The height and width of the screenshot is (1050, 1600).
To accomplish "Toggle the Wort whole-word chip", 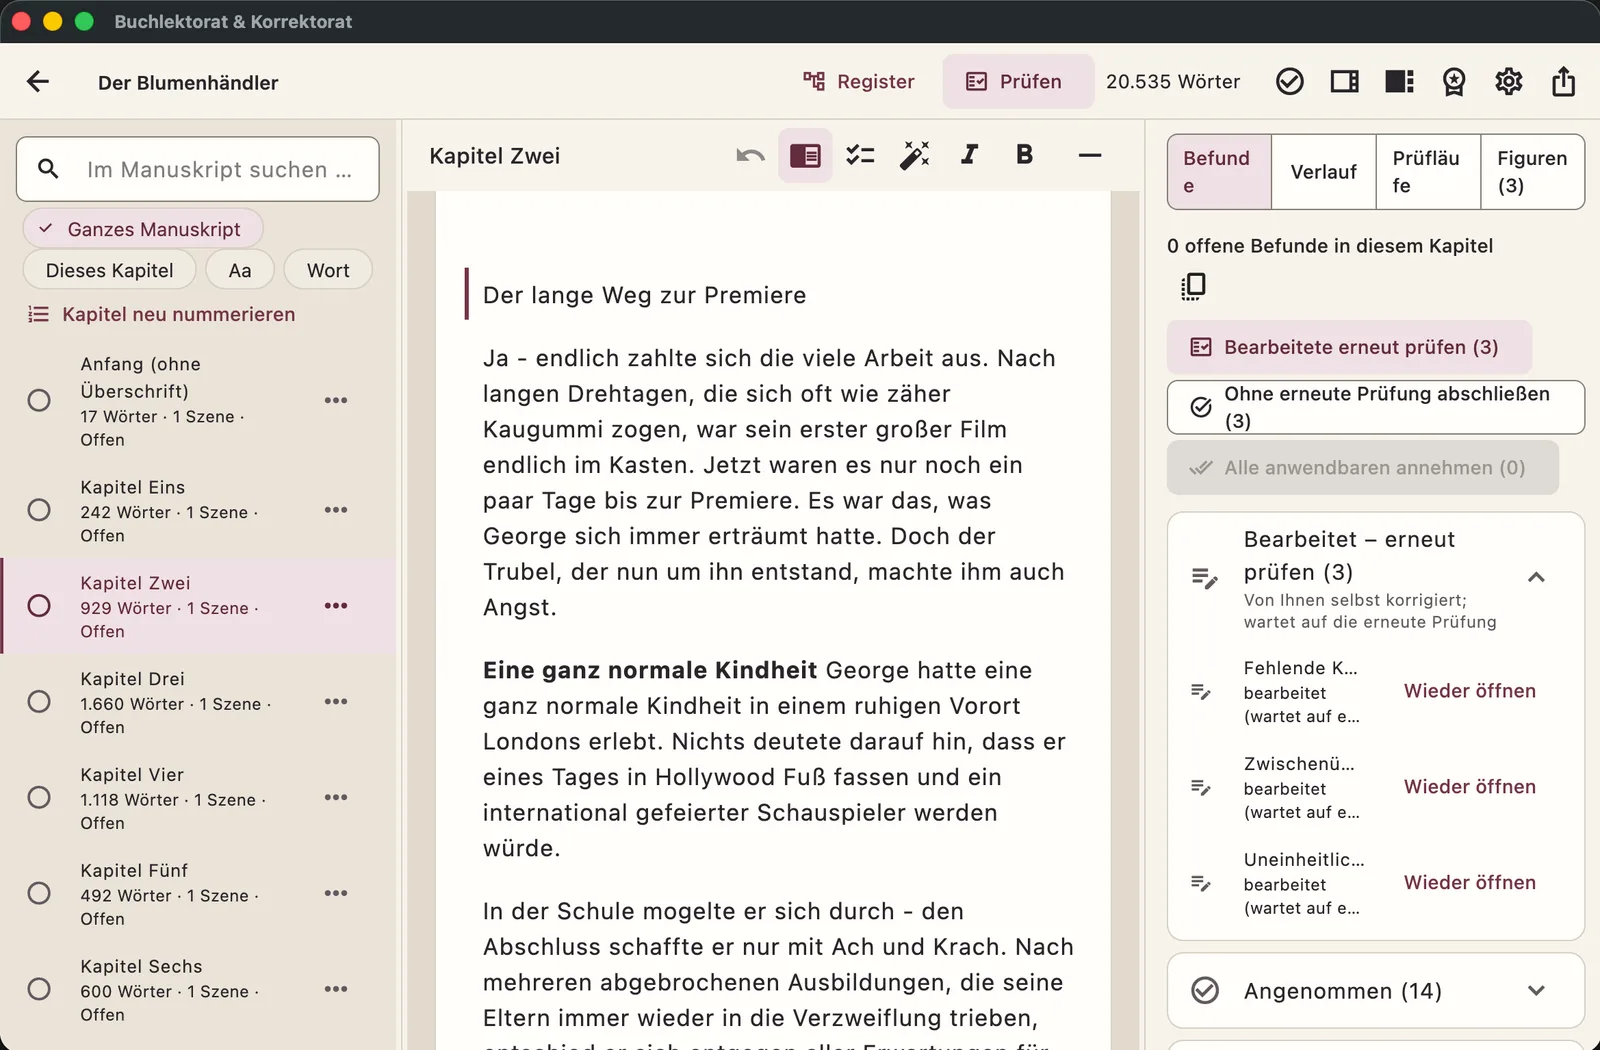I will 328,271.
